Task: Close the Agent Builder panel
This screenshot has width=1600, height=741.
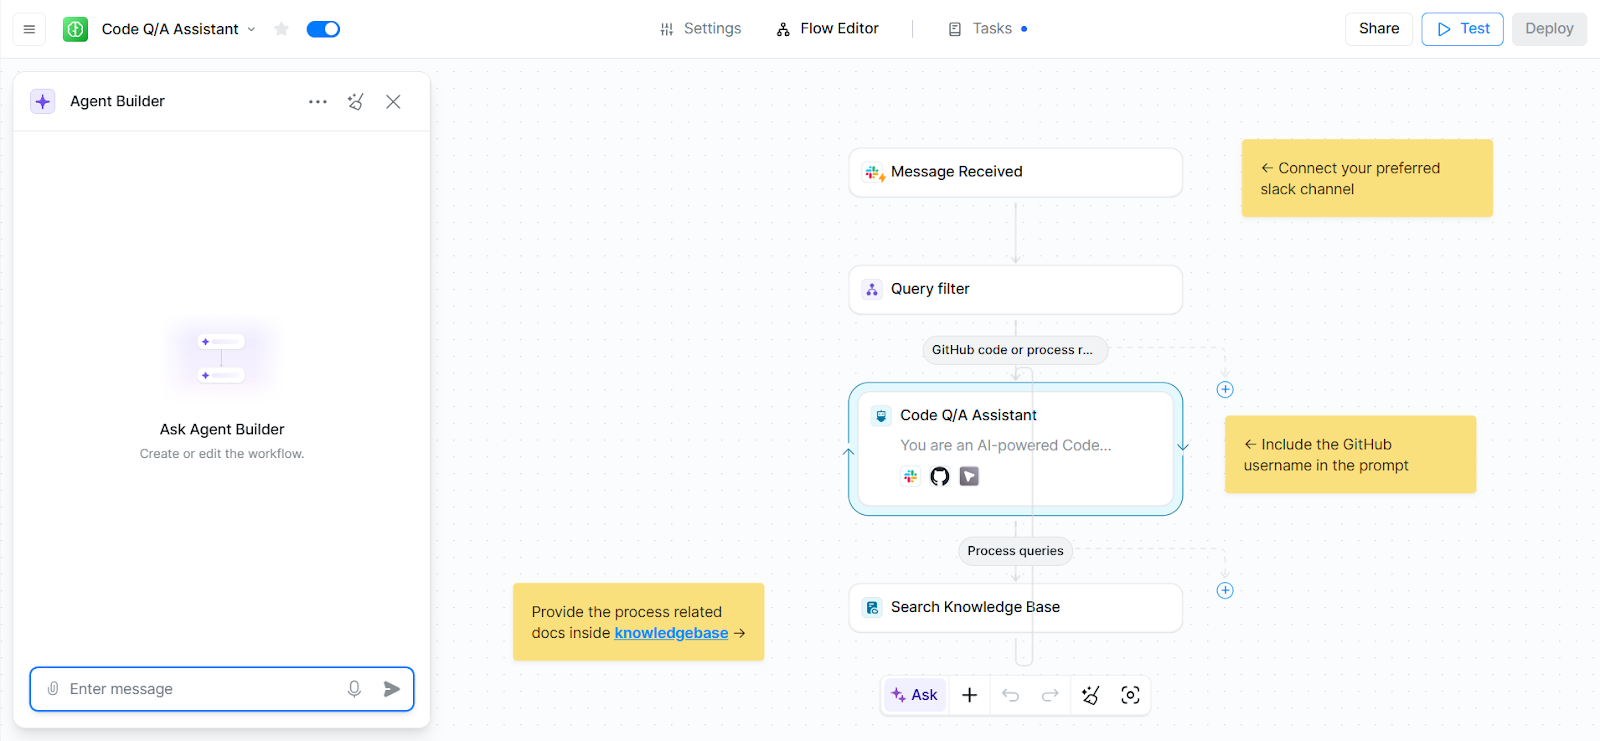Action: 393,101
